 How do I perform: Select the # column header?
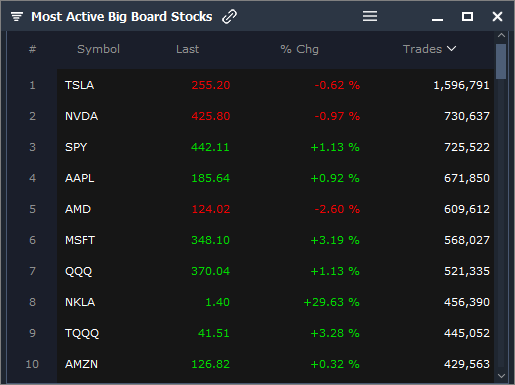(x=32, y=49)
